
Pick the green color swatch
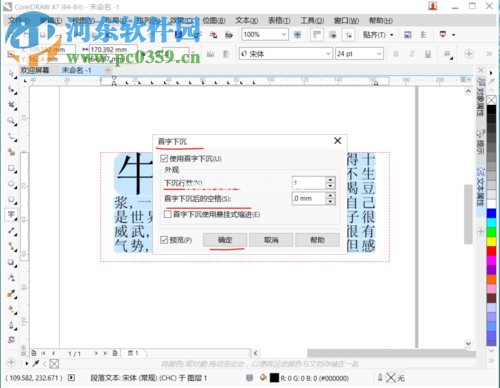click(x=491, y=232)
